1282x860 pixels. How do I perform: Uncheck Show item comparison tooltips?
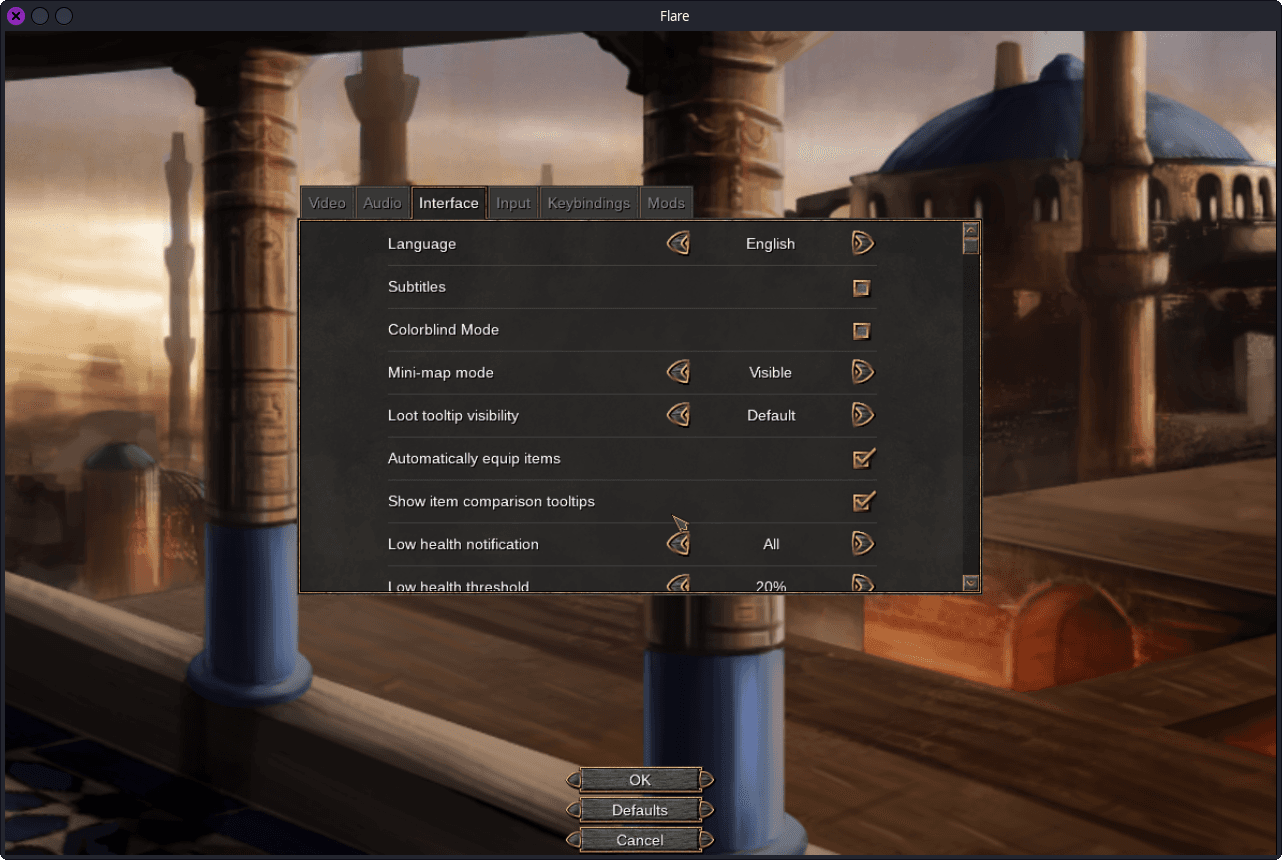[x=864, y=502]
